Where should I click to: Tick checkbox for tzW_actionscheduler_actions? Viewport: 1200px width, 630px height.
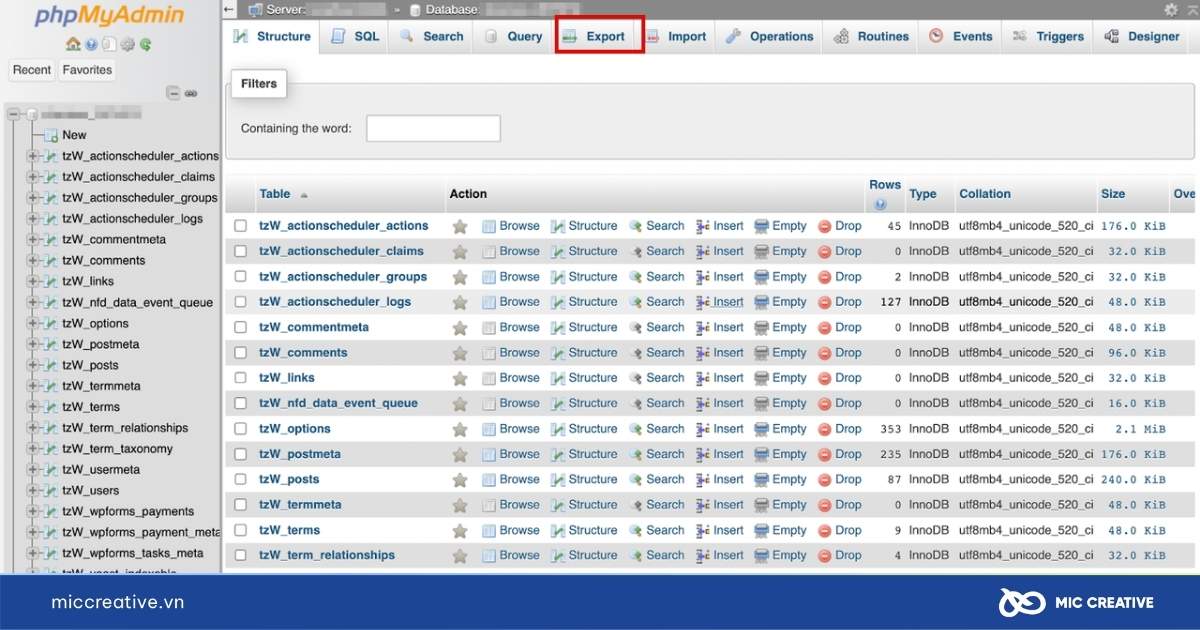coord(240,226)
